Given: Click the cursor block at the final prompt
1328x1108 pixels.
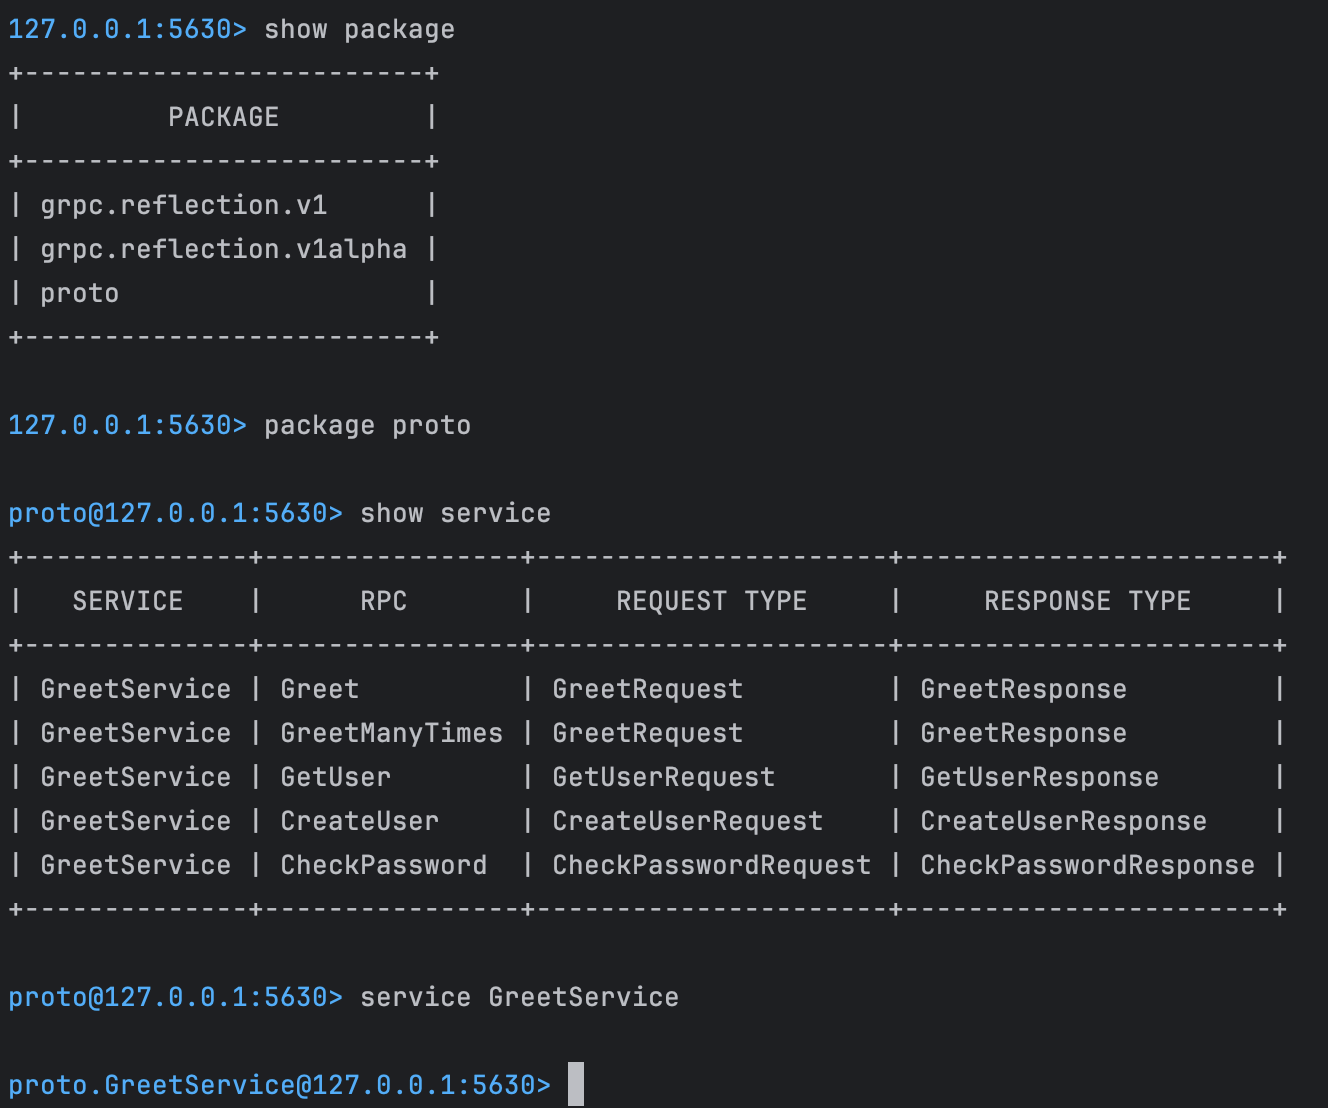Looking at the screenshot, I should click(x=576, y=1084).
